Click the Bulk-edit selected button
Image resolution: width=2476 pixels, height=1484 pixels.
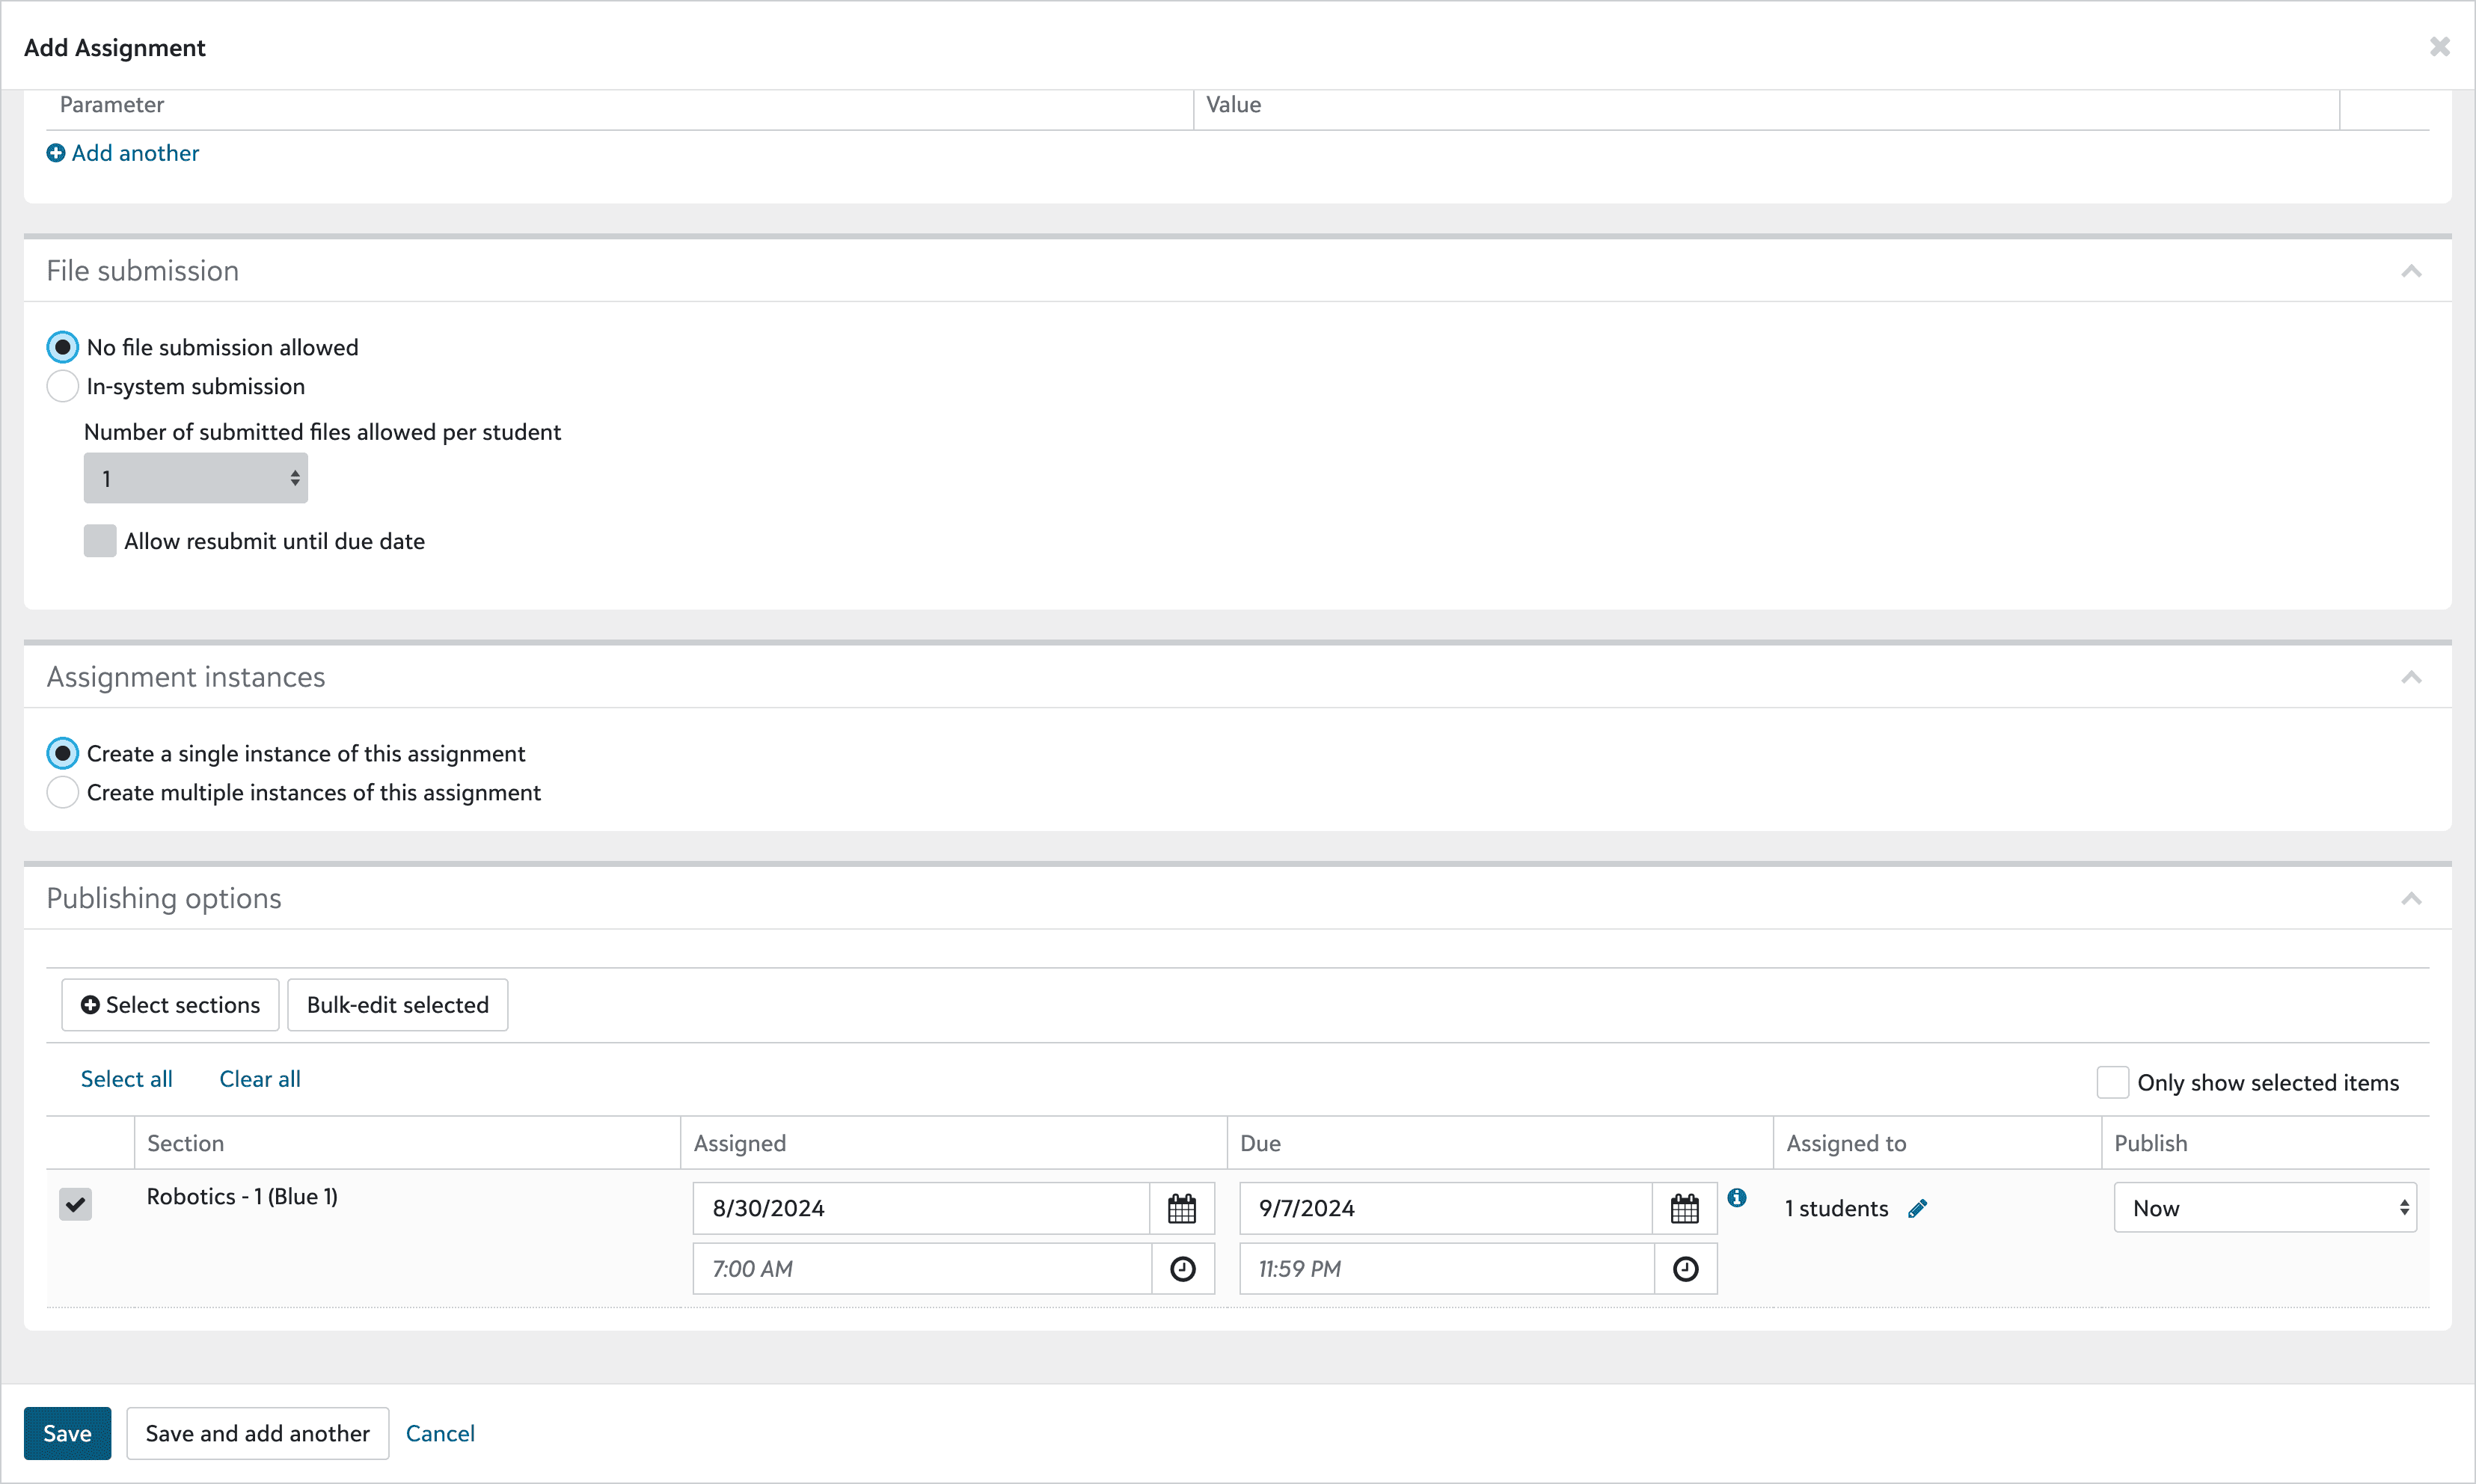[x=398, y=1005]
